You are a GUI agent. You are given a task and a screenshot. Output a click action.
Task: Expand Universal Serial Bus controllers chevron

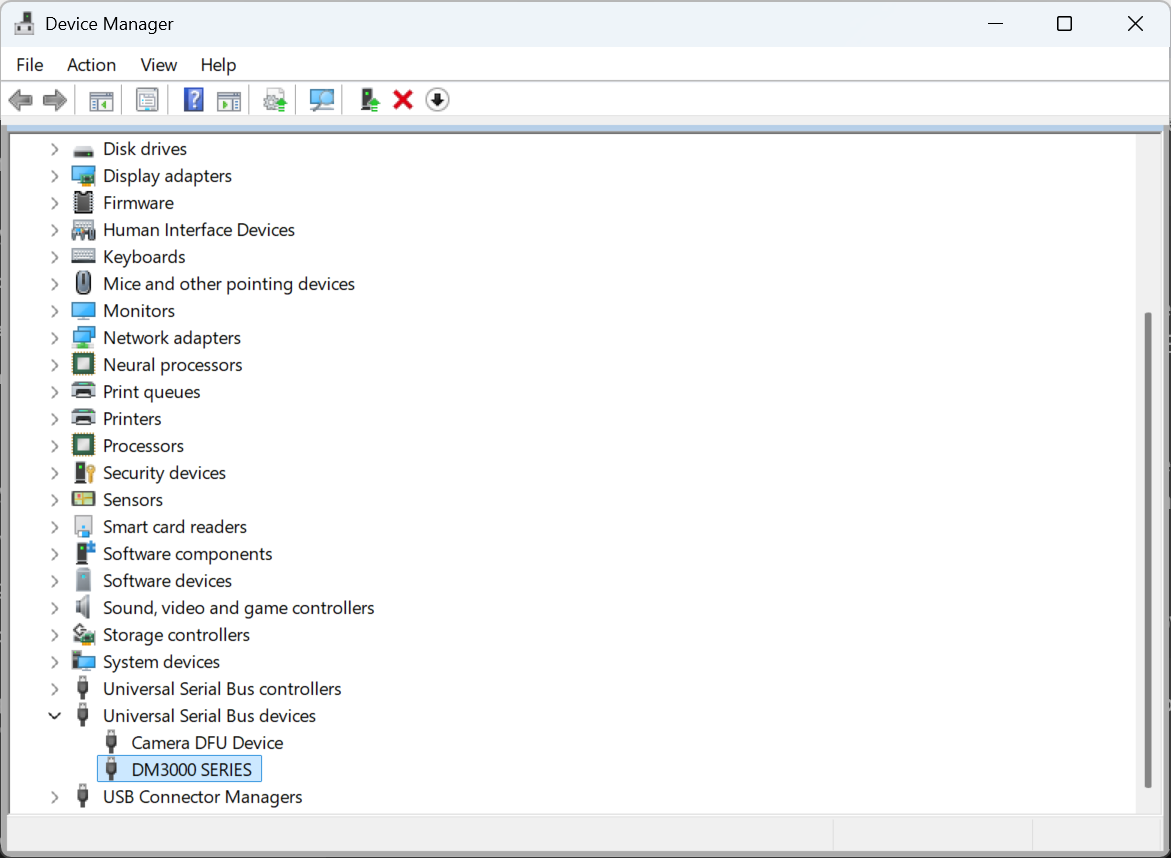[x=55, y=689]
